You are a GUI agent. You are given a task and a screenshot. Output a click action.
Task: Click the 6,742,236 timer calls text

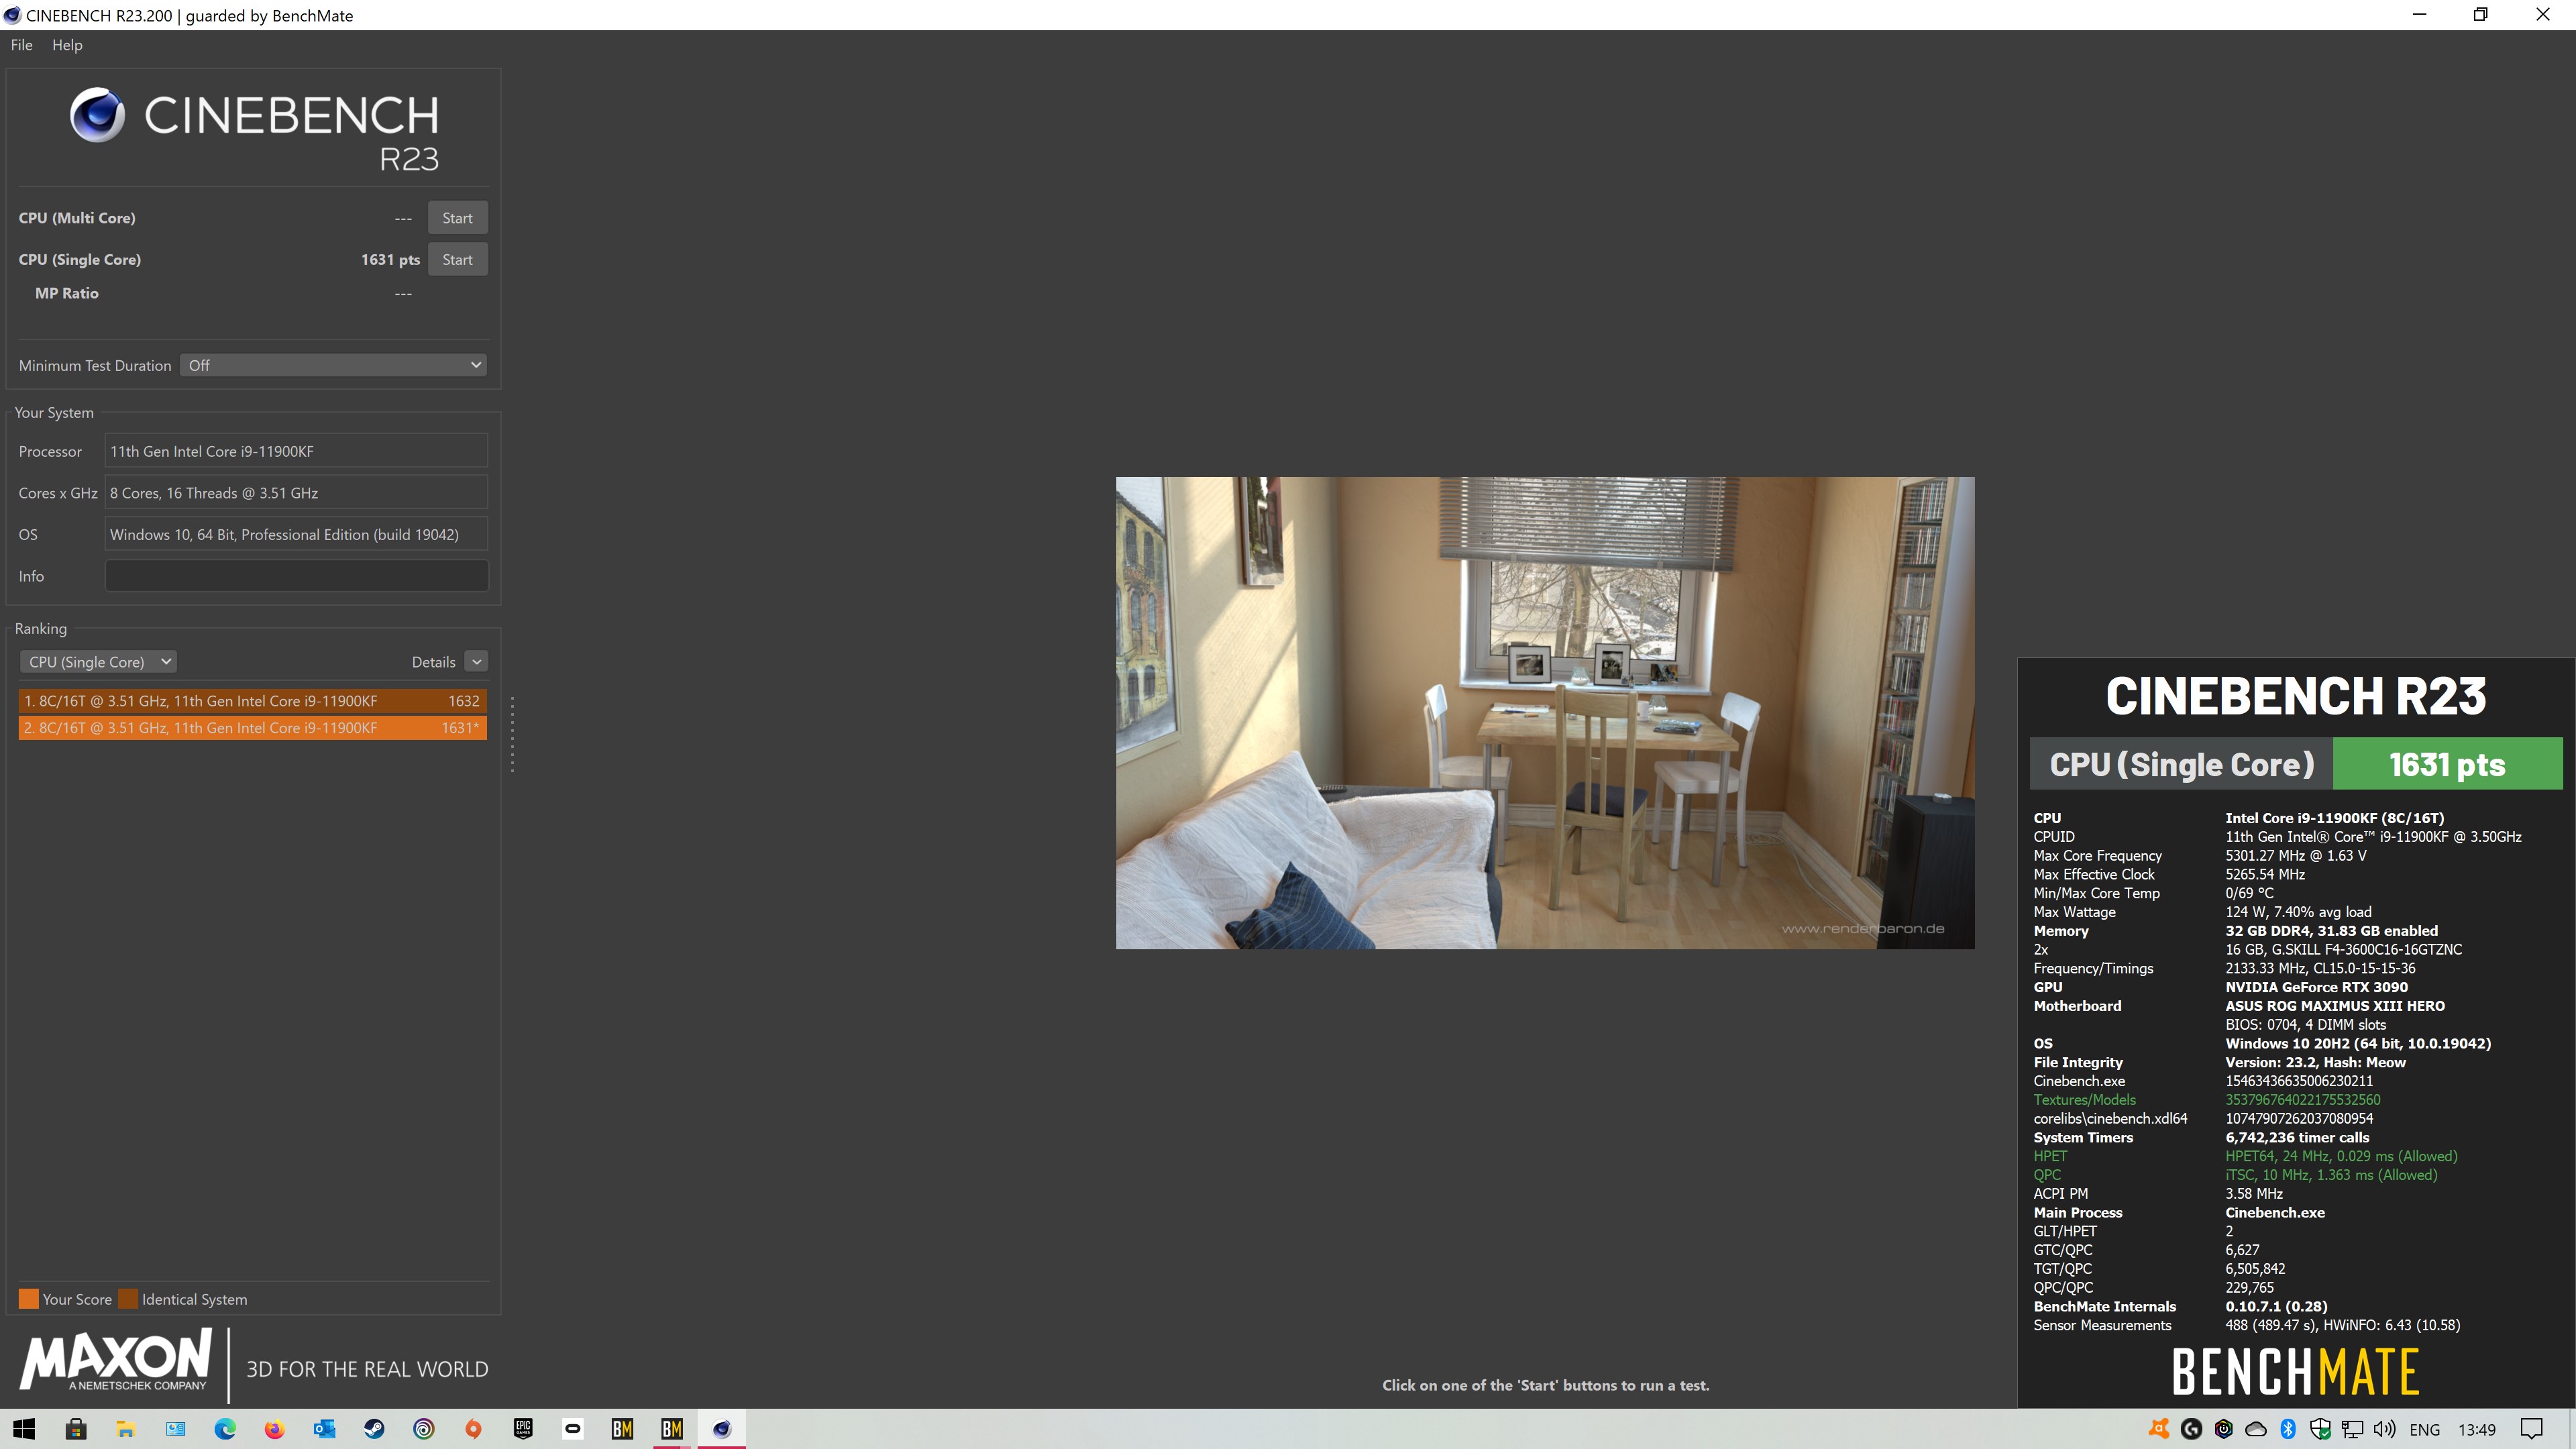(2297, 1137)
